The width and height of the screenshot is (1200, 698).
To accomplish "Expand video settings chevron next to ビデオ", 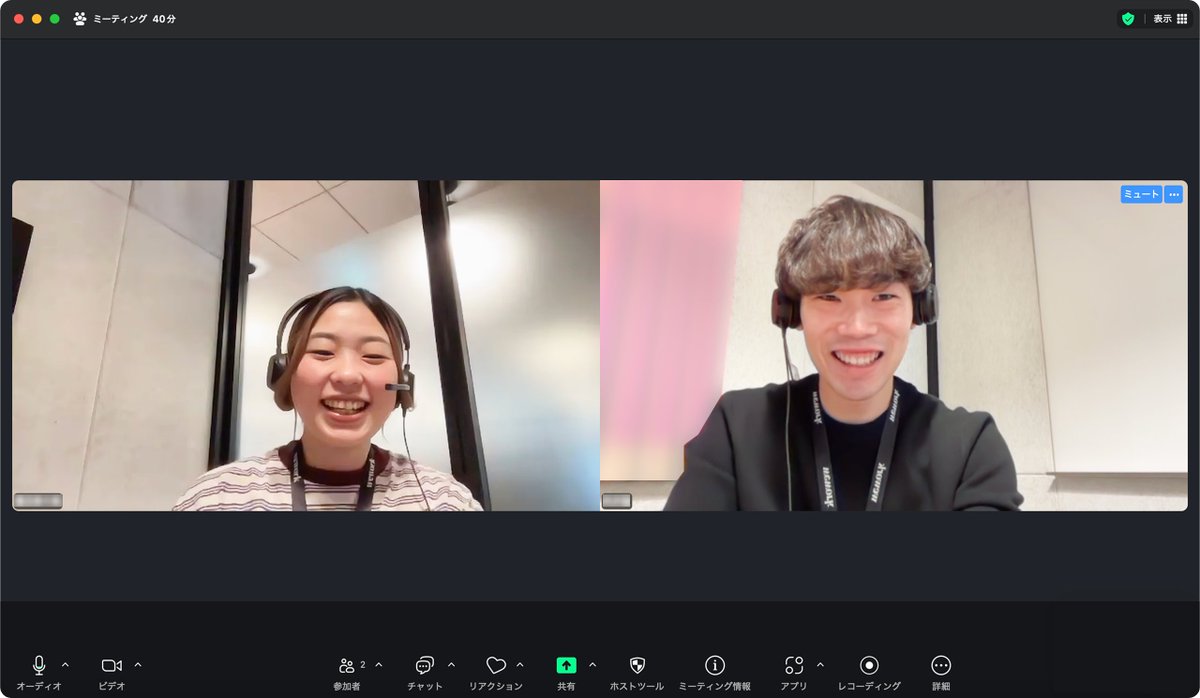I will point(136,664).
